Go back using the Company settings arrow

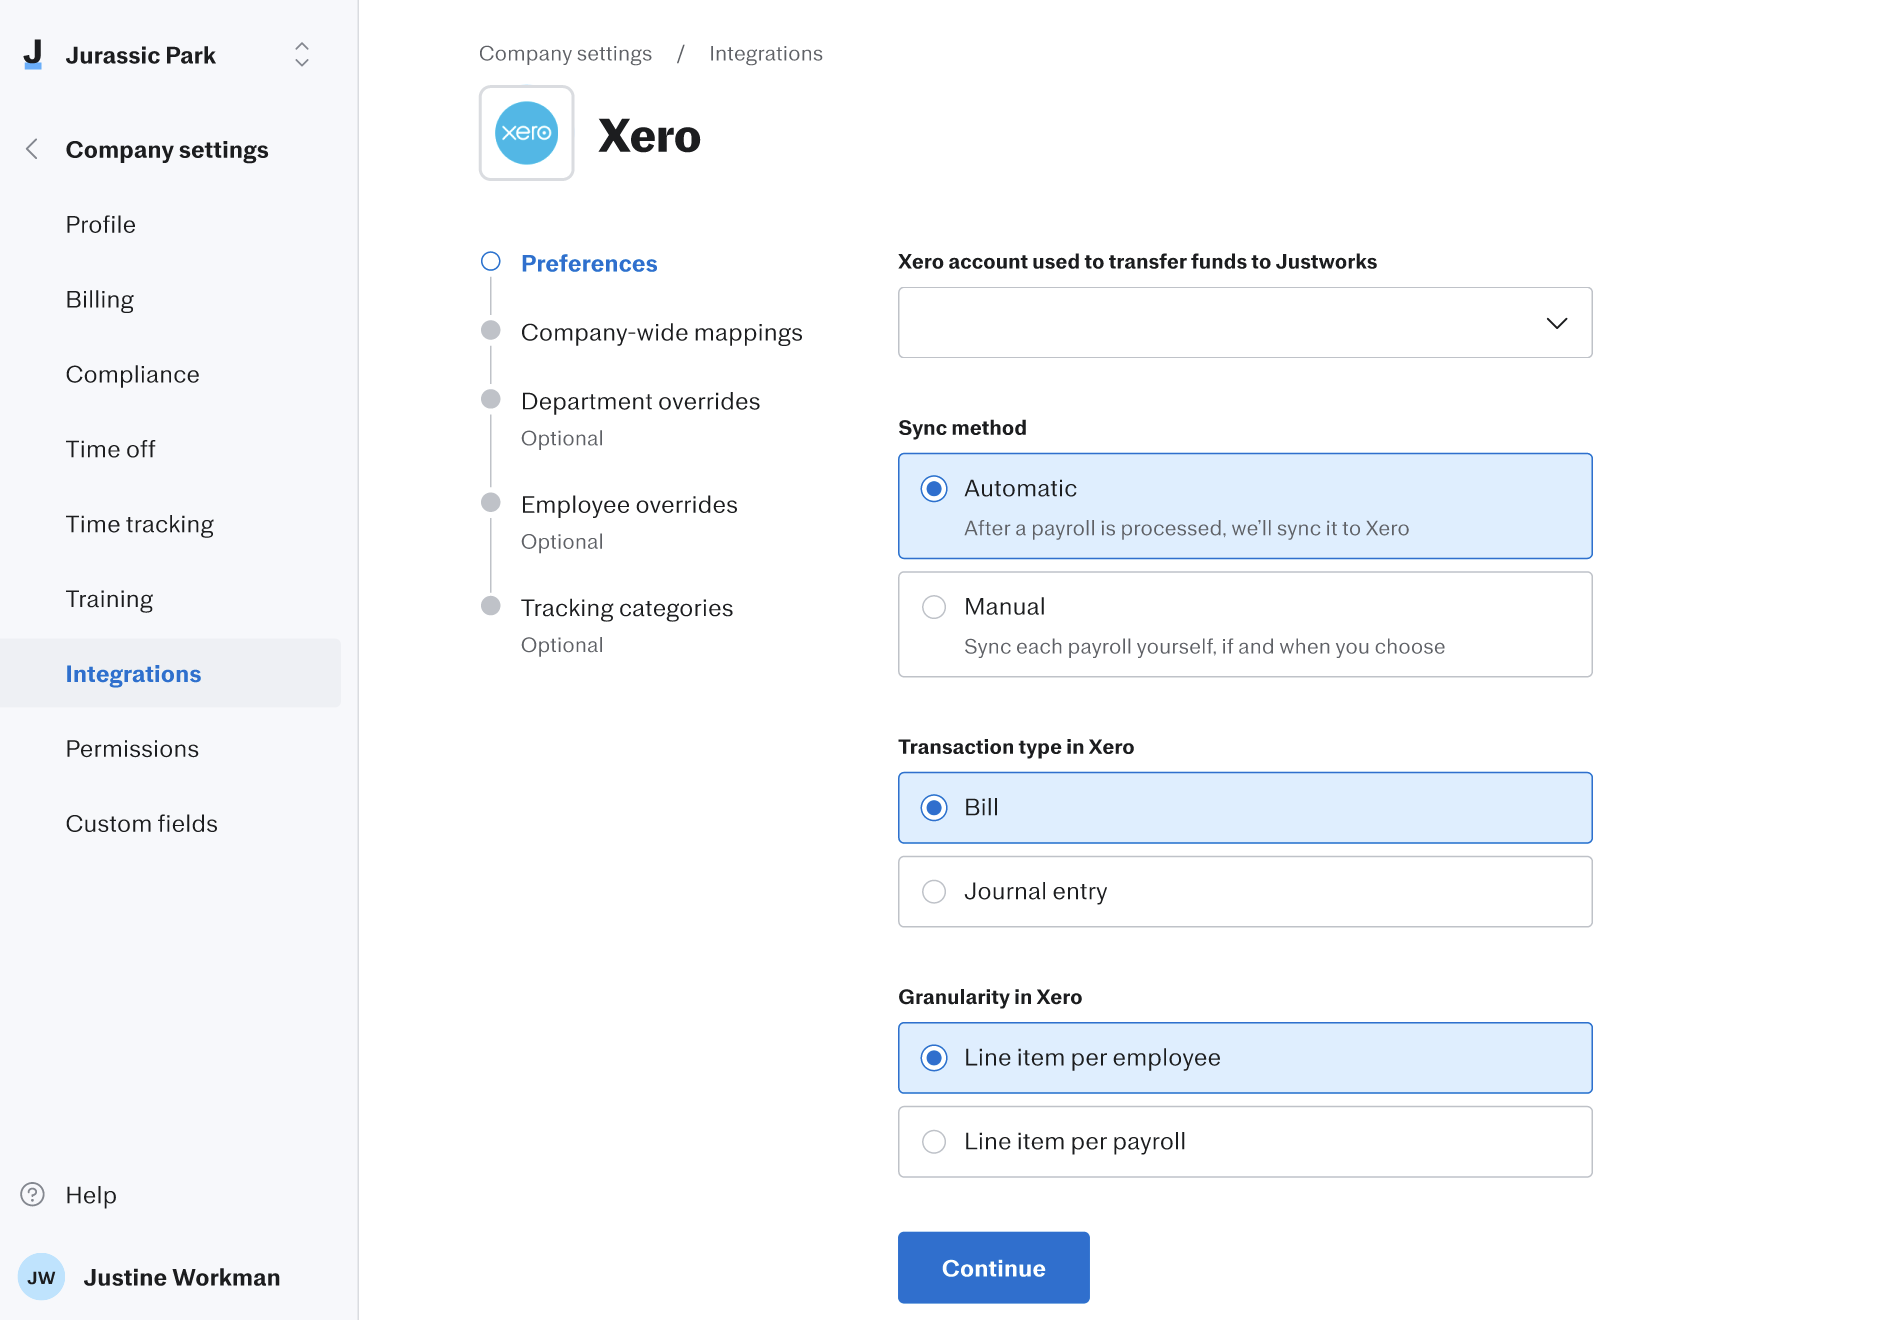pyautogui.click(x=32, y=149)
